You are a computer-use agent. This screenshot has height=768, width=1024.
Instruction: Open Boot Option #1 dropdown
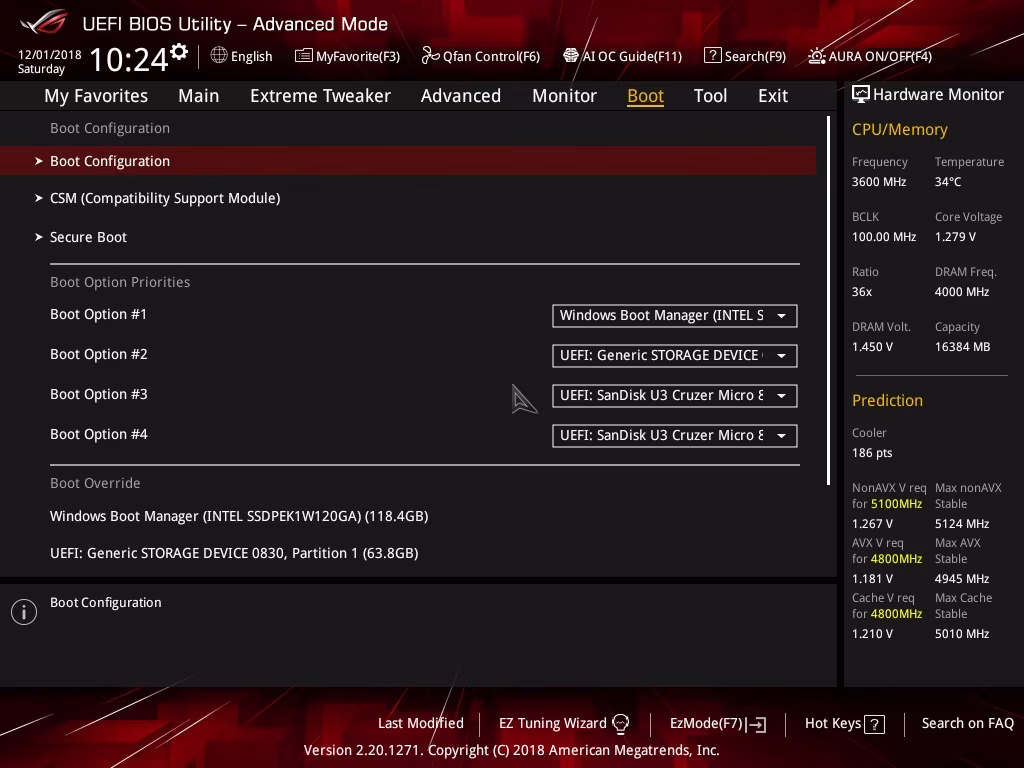point(675,315)
